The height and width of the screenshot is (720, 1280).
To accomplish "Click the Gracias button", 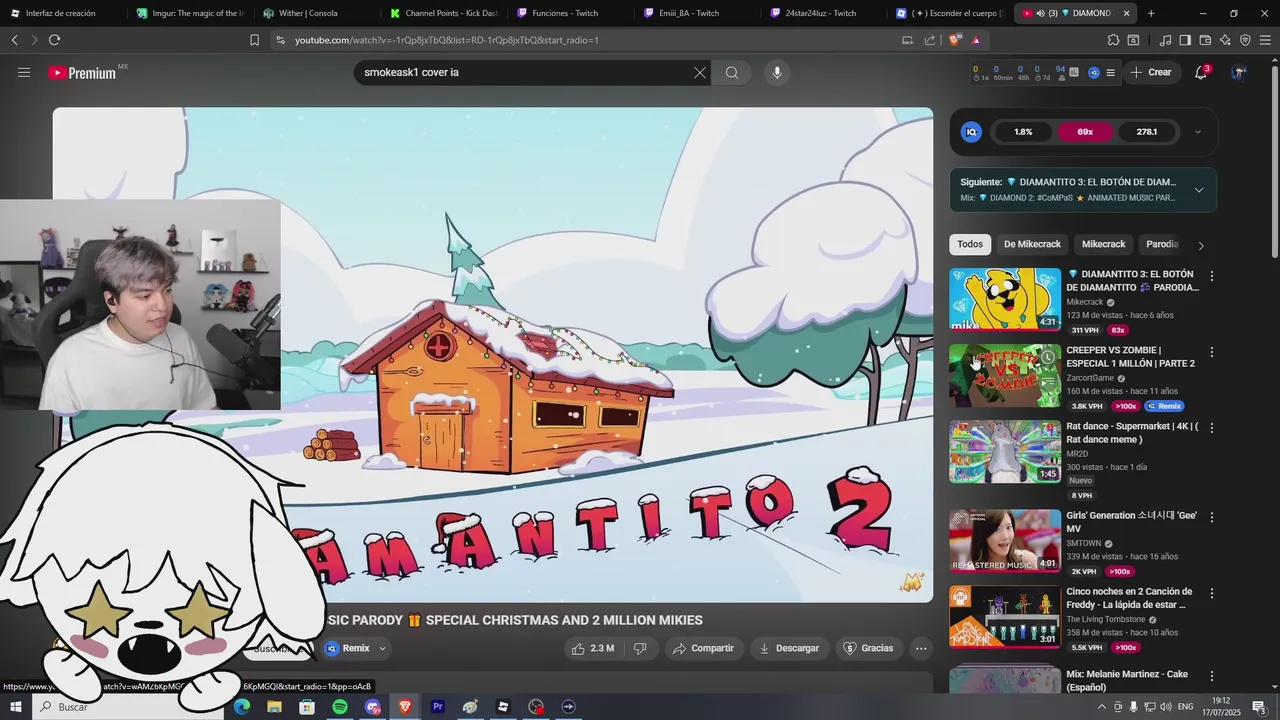I will pos(868,648).
